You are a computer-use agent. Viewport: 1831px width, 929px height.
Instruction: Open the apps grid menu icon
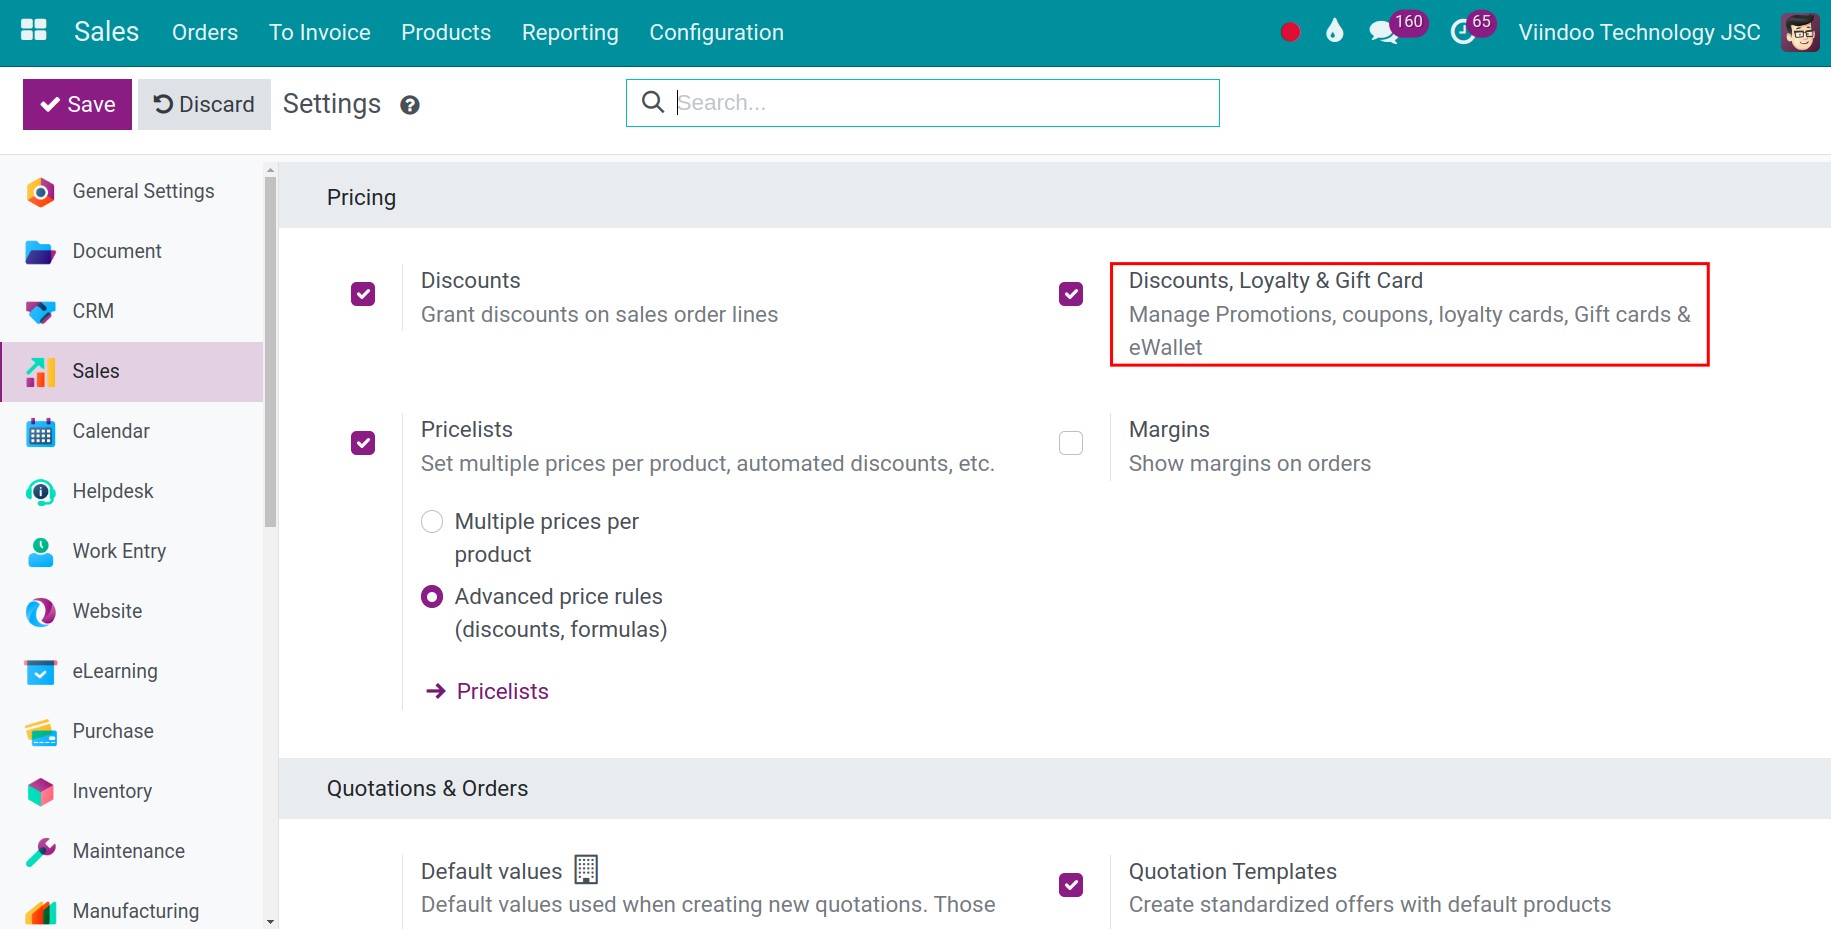click(x=34, y=30)
